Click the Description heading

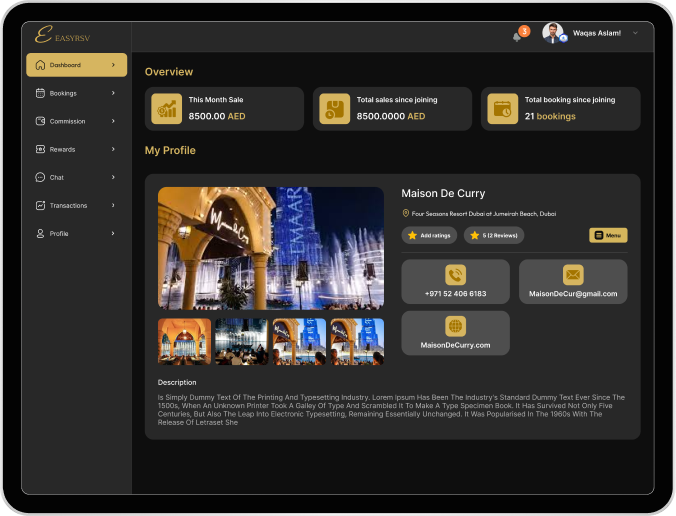click(177, 382)
